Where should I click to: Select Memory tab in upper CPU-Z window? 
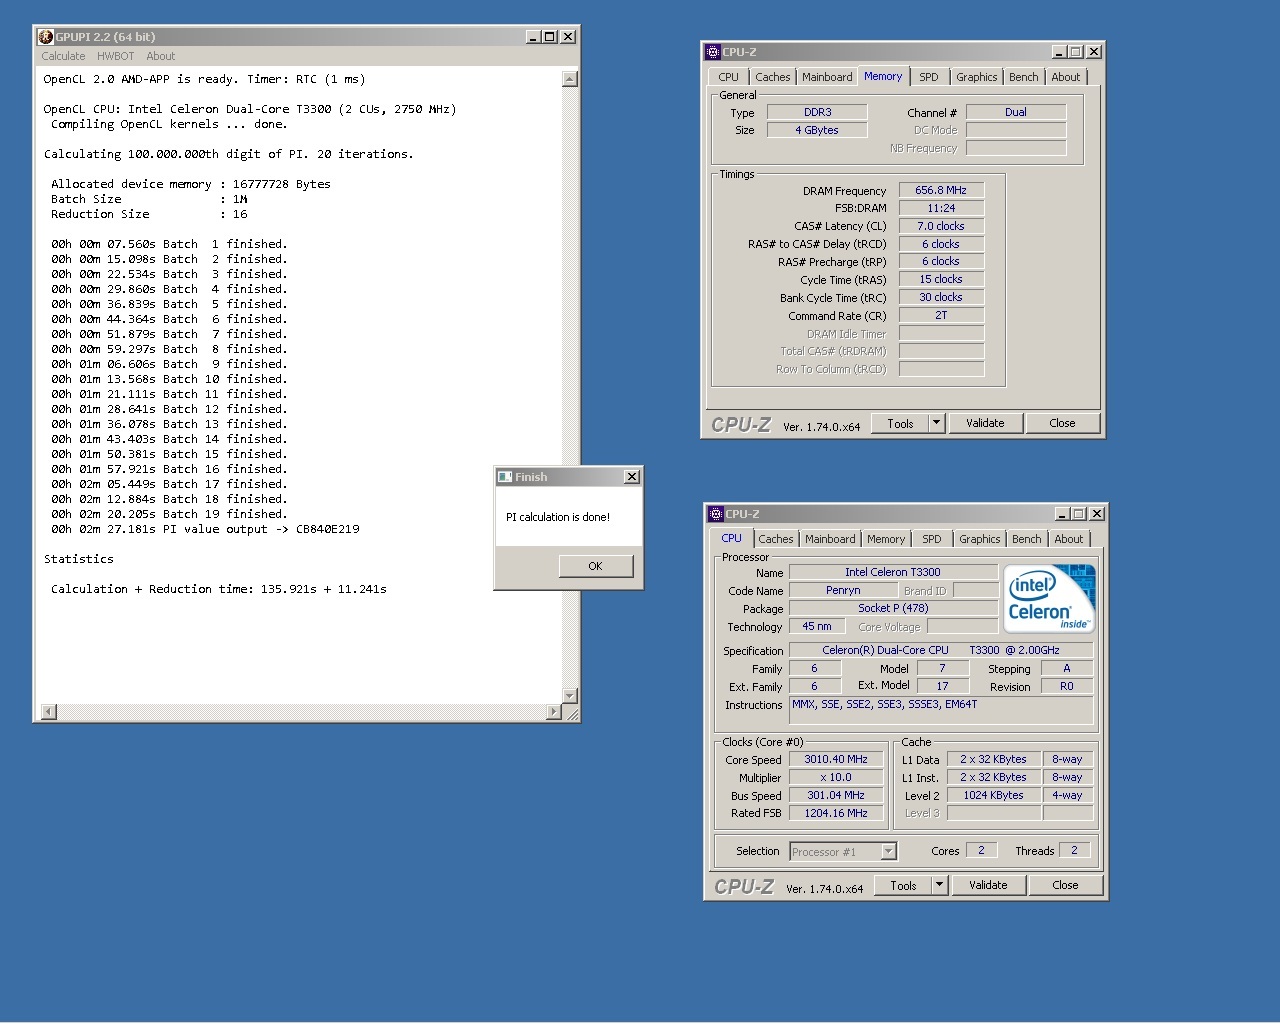pyautogui.click(x=883, y=76)
